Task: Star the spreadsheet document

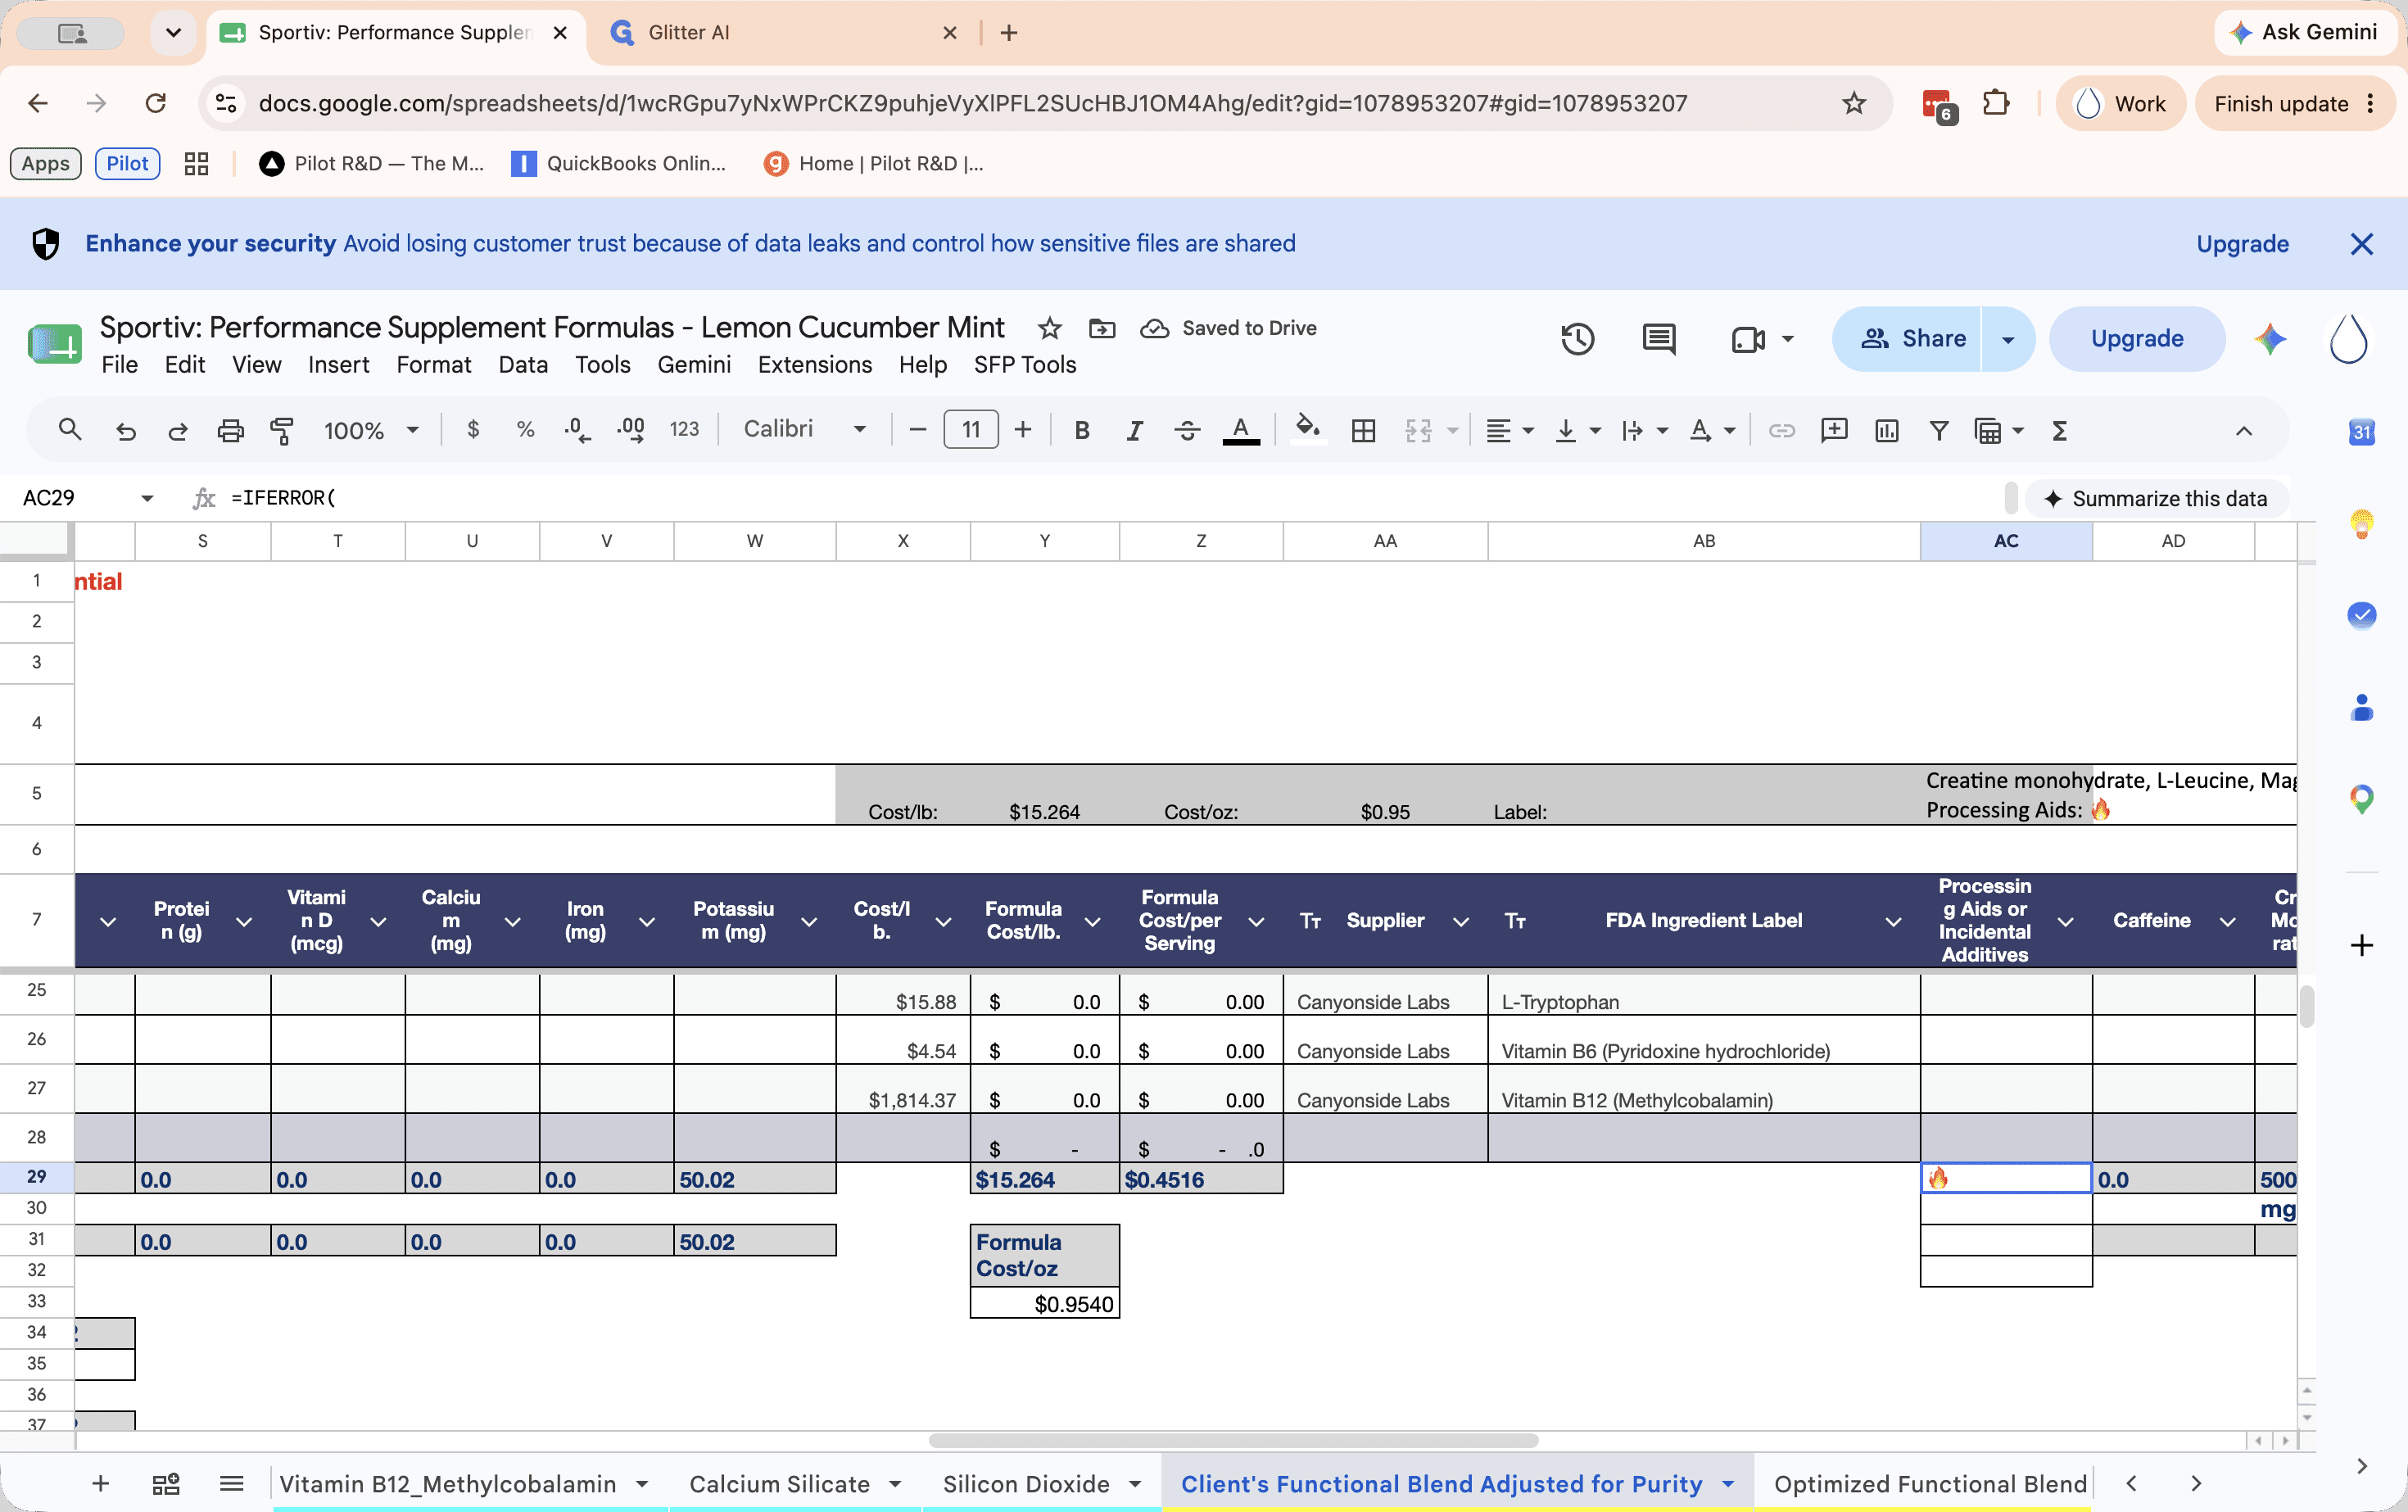Action: point(1049,328)
